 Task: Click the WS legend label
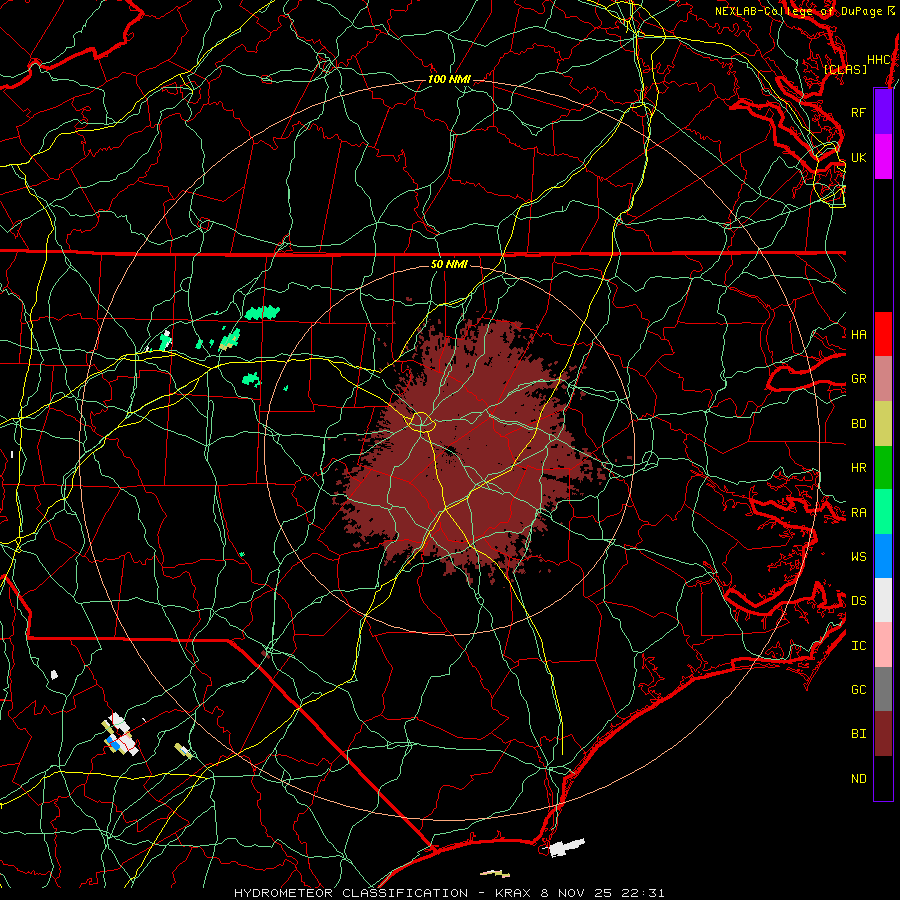coord(858,557)
